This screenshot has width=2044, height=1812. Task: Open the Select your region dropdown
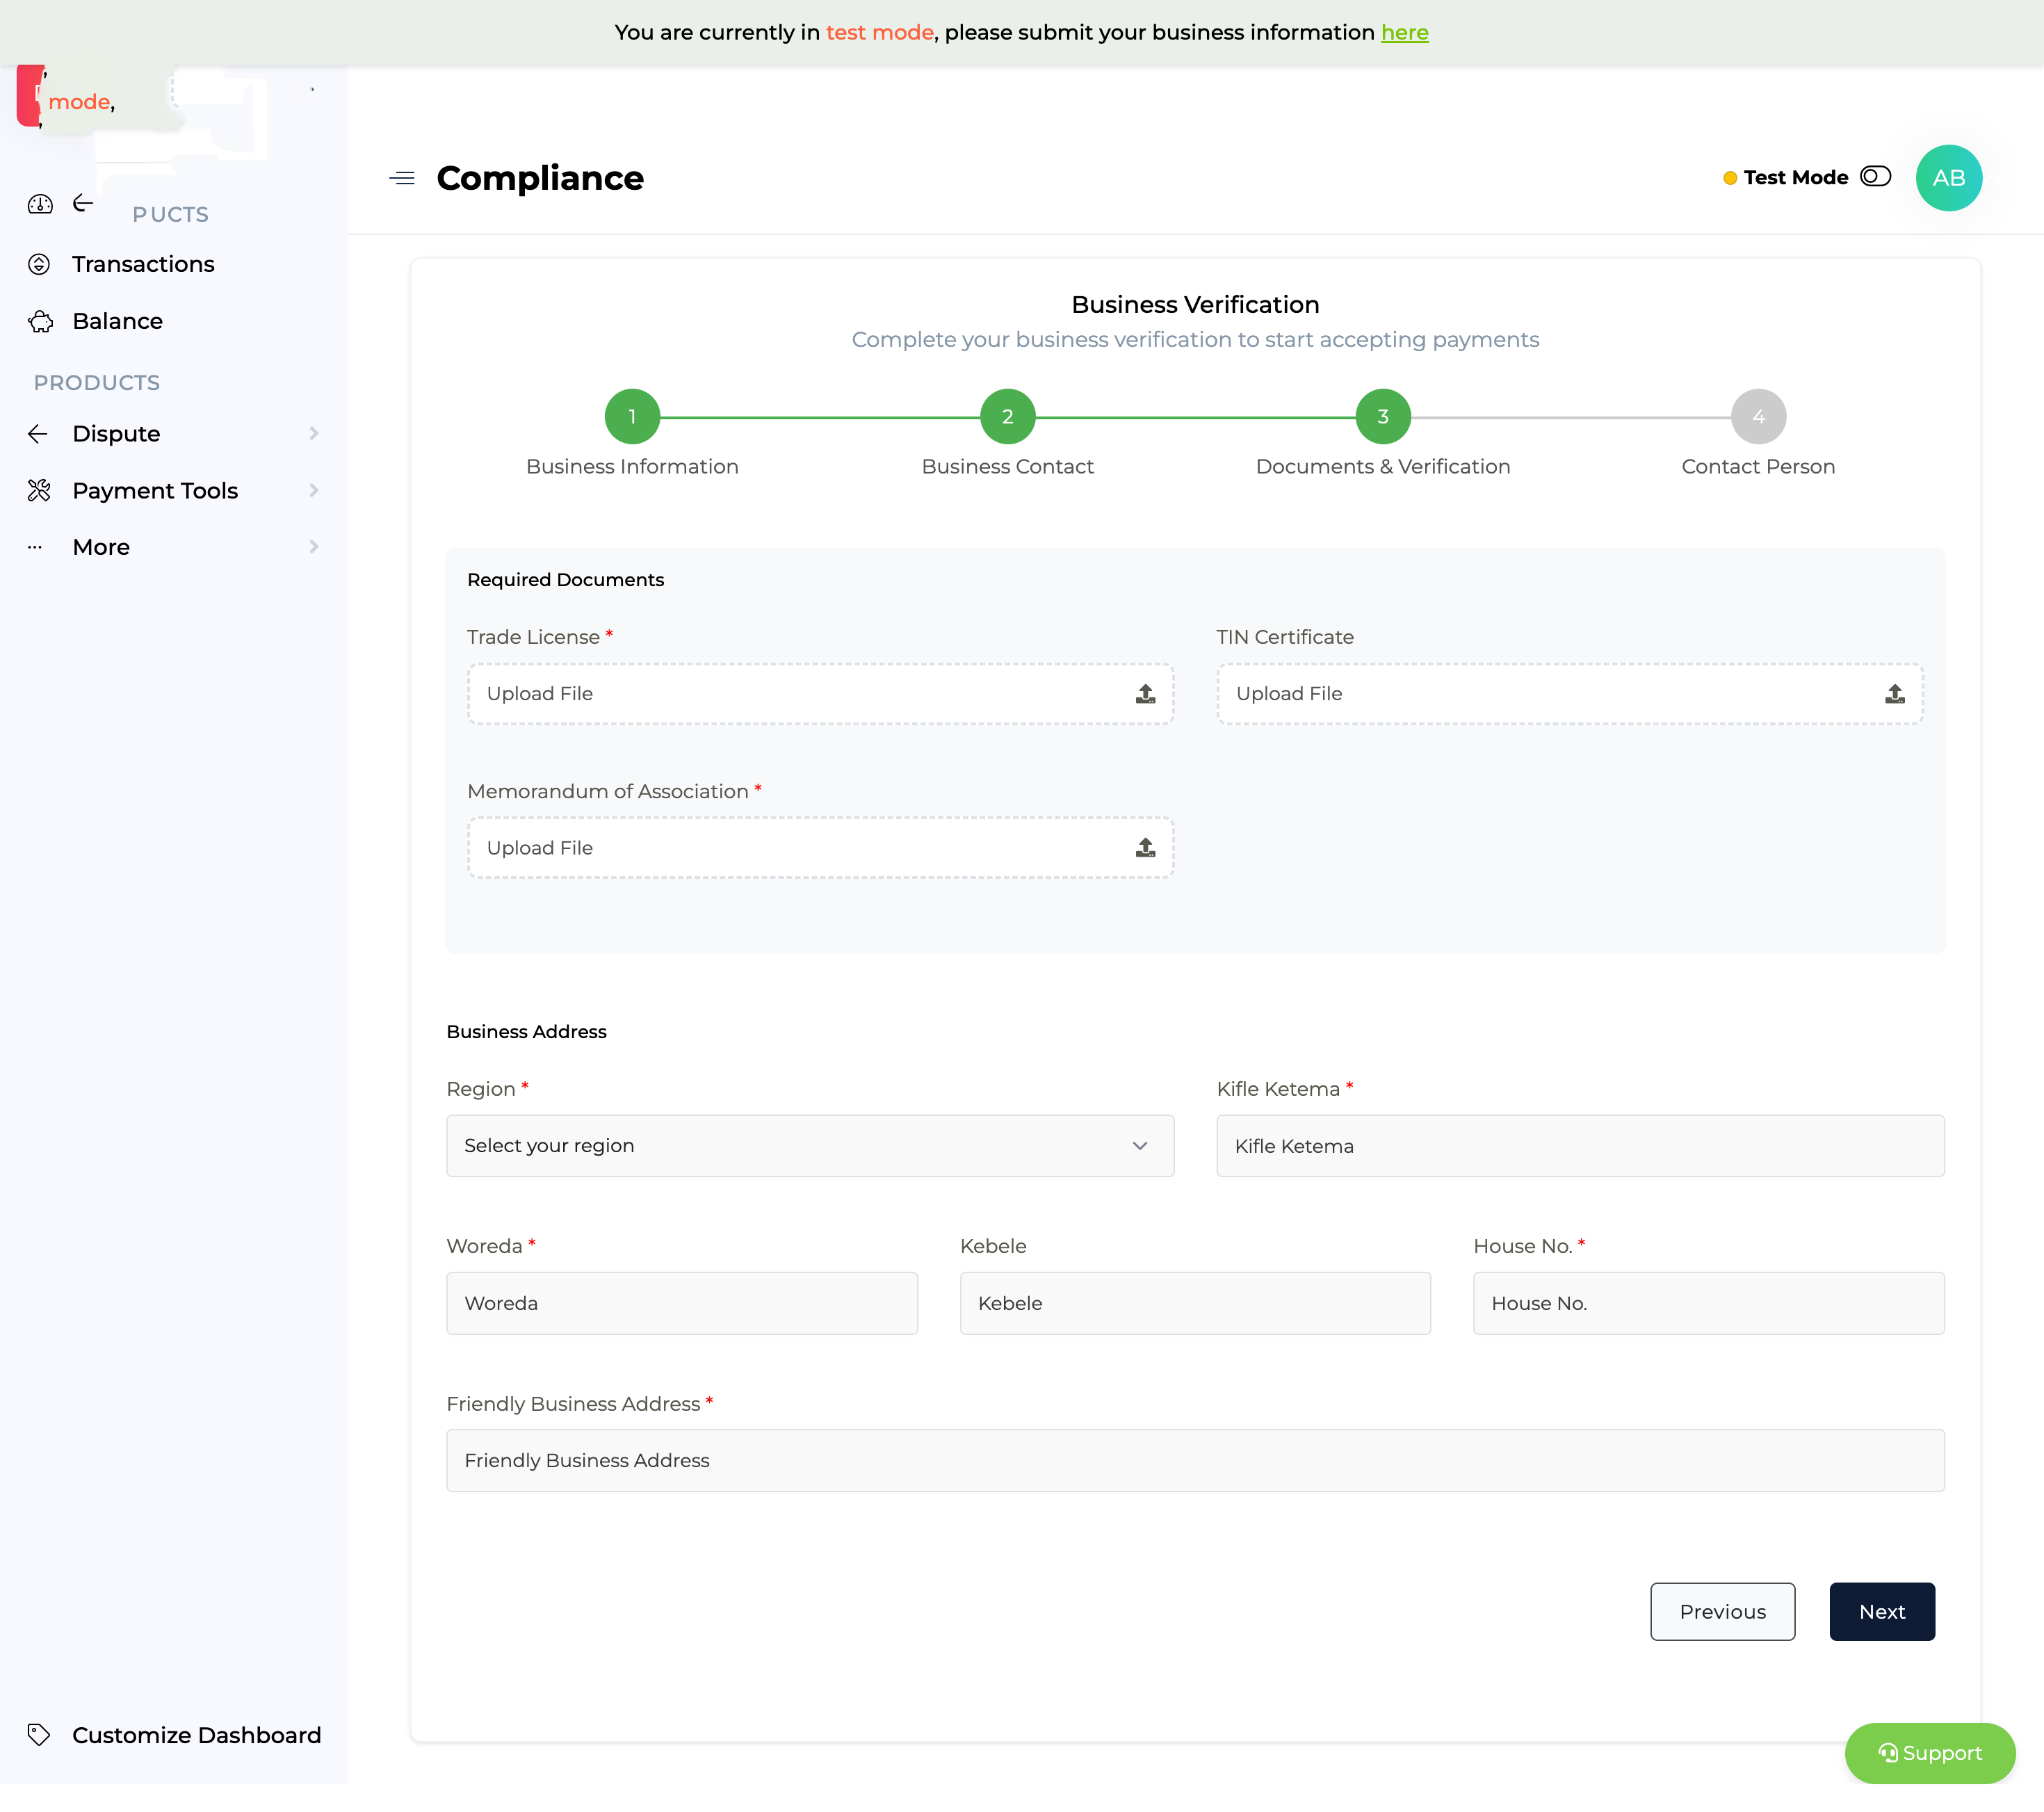pyautogui.click(x=809, y=1146)
